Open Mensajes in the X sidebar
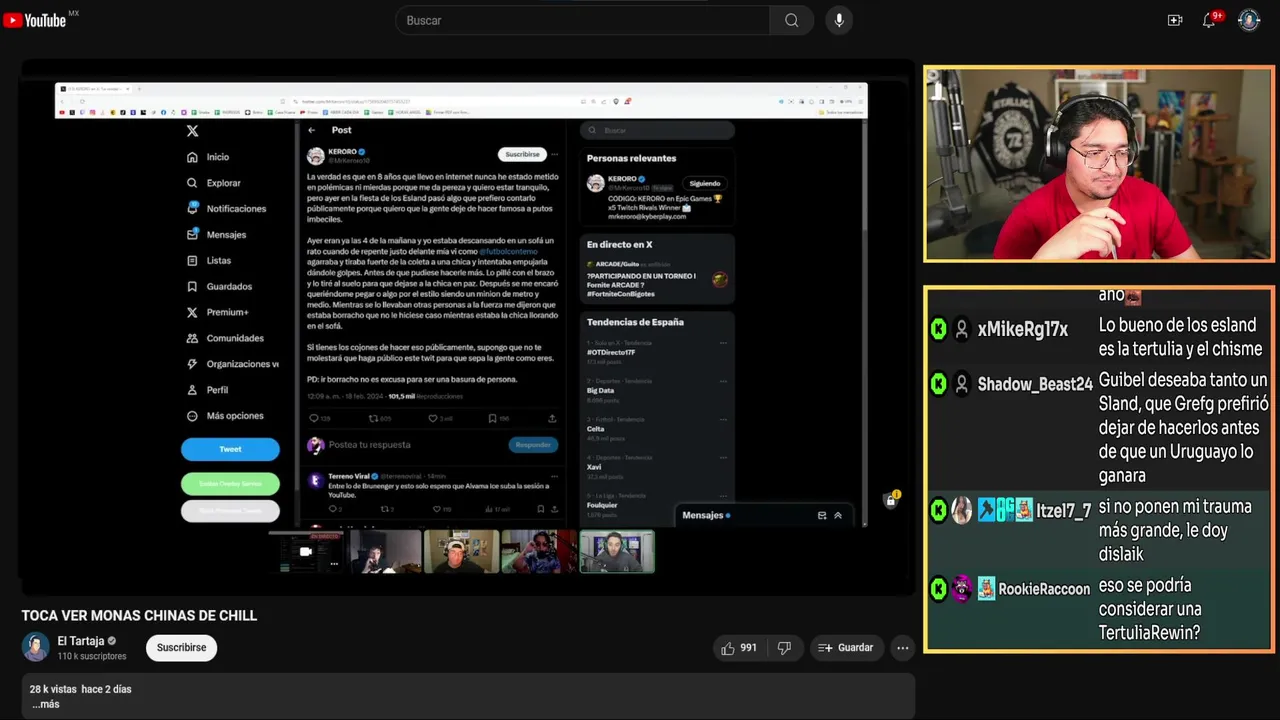Image resolution: width=1280 pixels, height=720 pixels. tap(216, 235)
